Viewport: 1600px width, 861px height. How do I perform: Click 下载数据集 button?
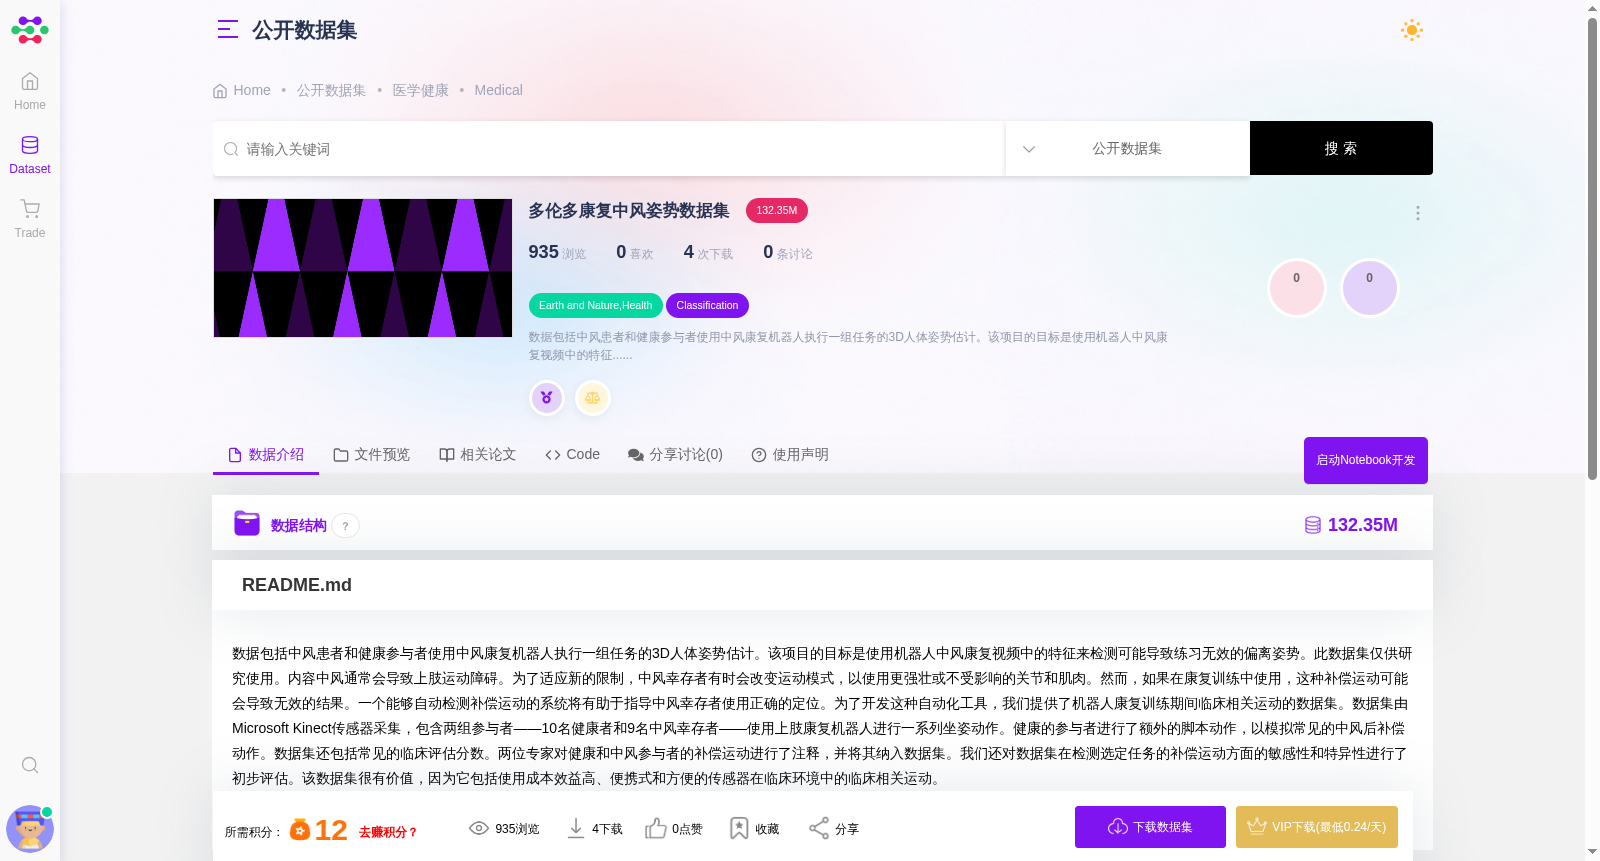(x=1150, y=827)
